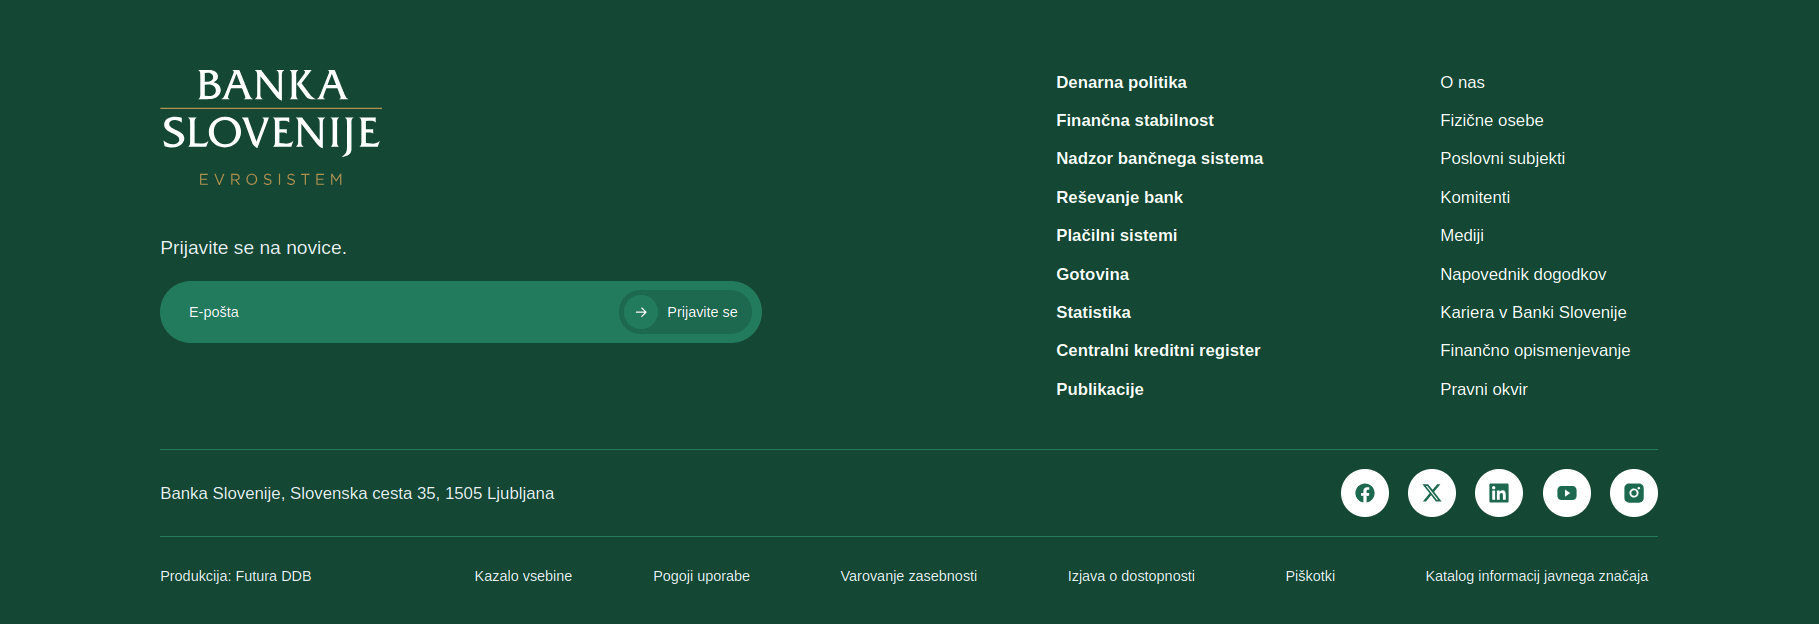
Task: Open Nadzor bančnega sistema link
Action: coord(1159,158)
